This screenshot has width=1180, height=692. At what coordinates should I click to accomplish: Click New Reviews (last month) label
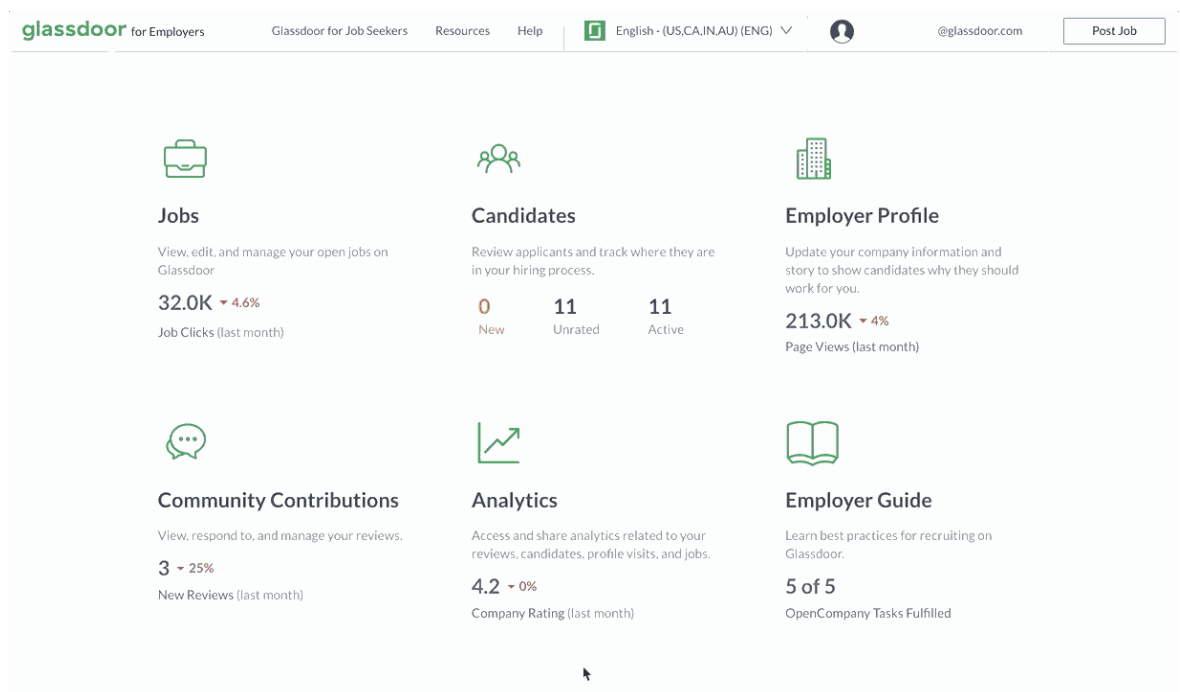point(230,595)
